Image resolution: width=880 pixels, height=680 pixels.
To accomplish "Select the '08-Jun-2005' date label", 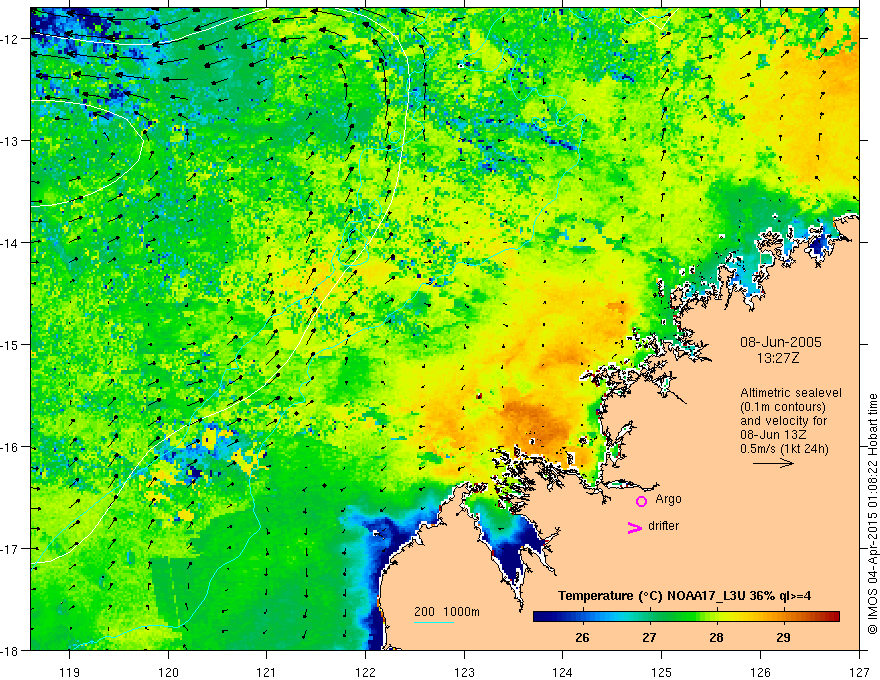I will [781, 342].
